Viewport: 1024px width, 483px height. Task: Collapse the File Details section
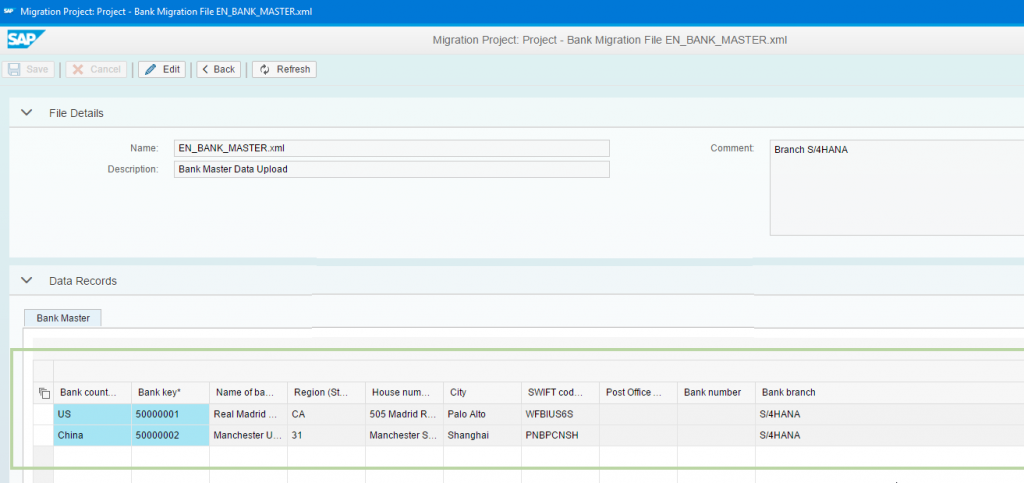tap(27, 113)
